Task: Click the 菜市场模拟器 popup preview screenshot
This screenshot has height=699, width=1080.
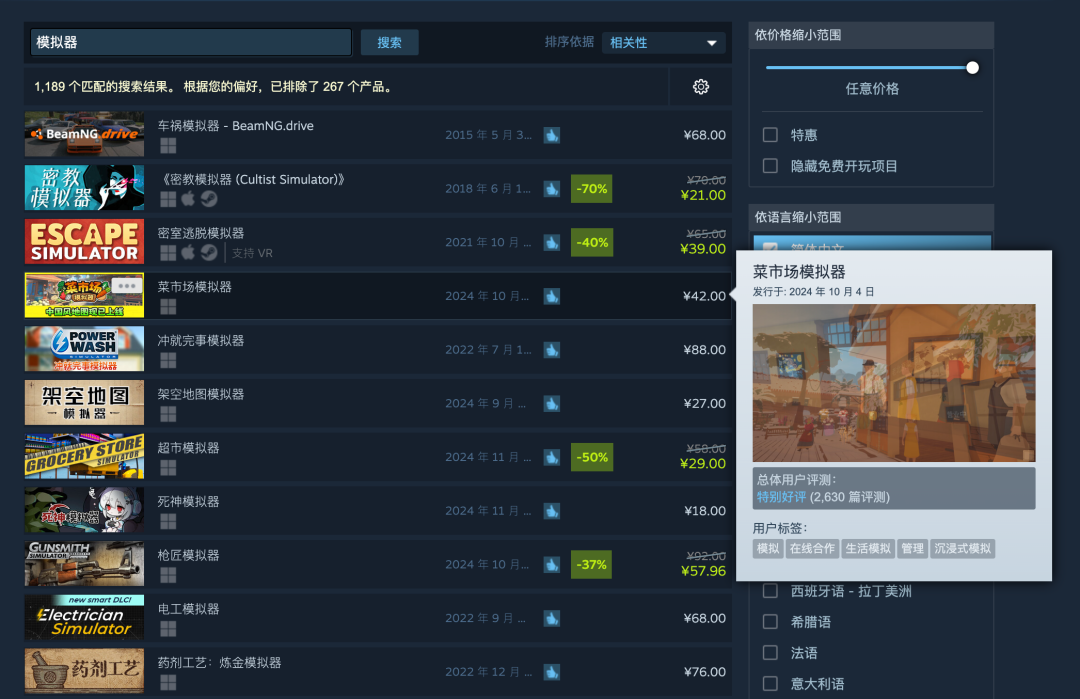Action: point(894,383)
